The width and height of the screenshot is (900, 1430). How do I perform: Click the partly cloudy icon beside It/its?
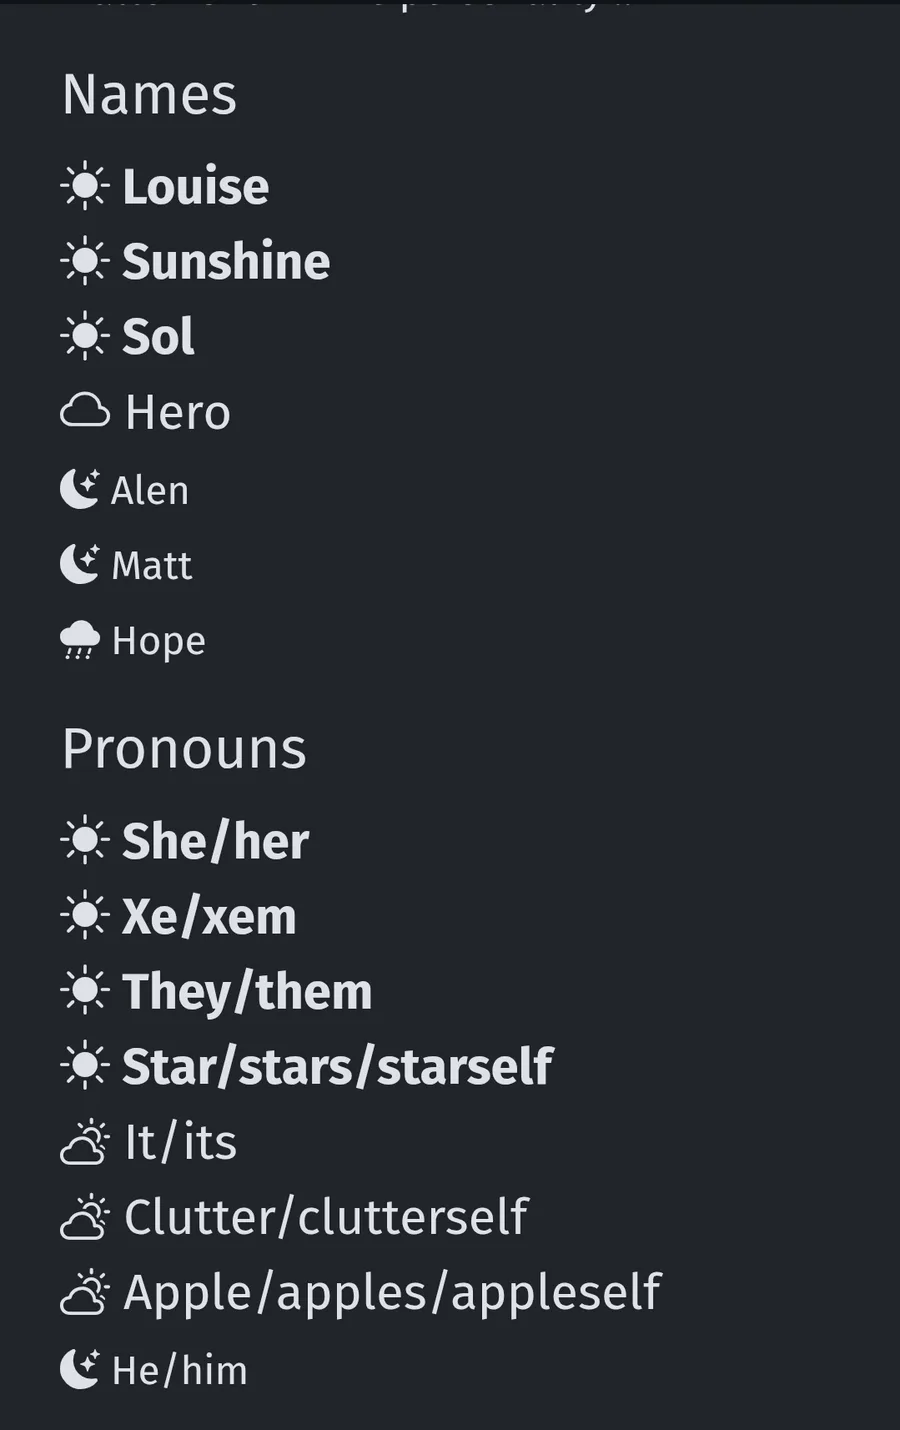coord(85,1142)
